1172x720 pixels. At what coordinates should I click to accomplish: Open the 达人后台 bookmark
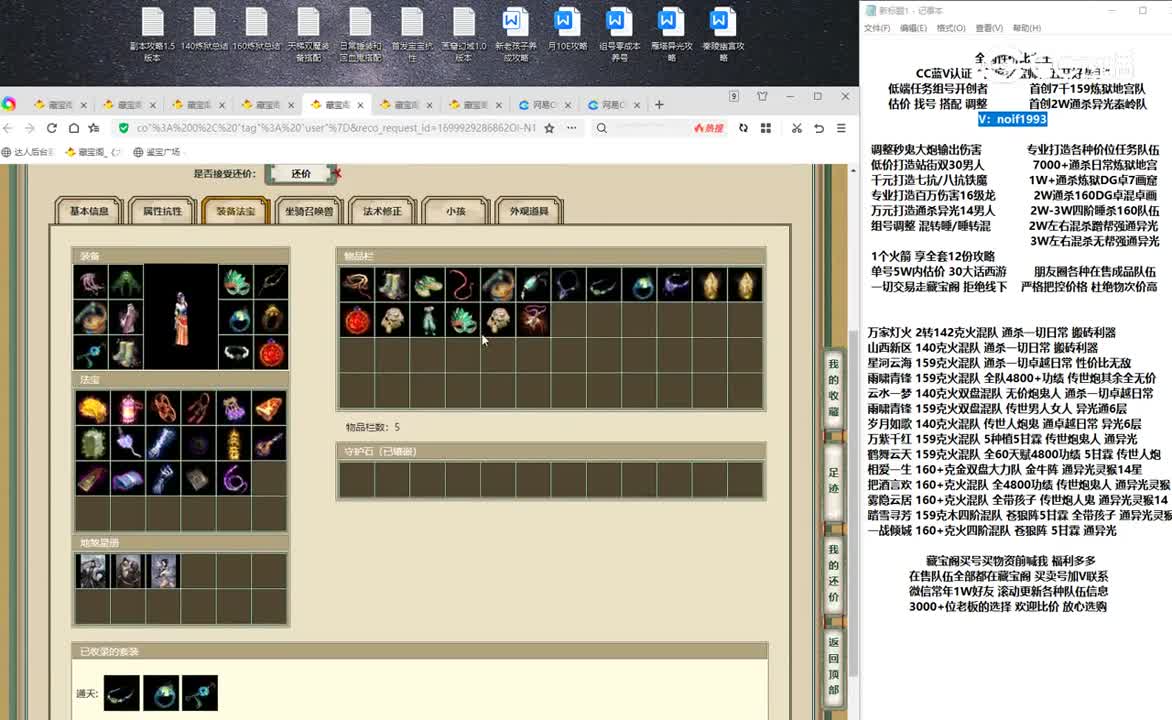click(x=28, y=152)
